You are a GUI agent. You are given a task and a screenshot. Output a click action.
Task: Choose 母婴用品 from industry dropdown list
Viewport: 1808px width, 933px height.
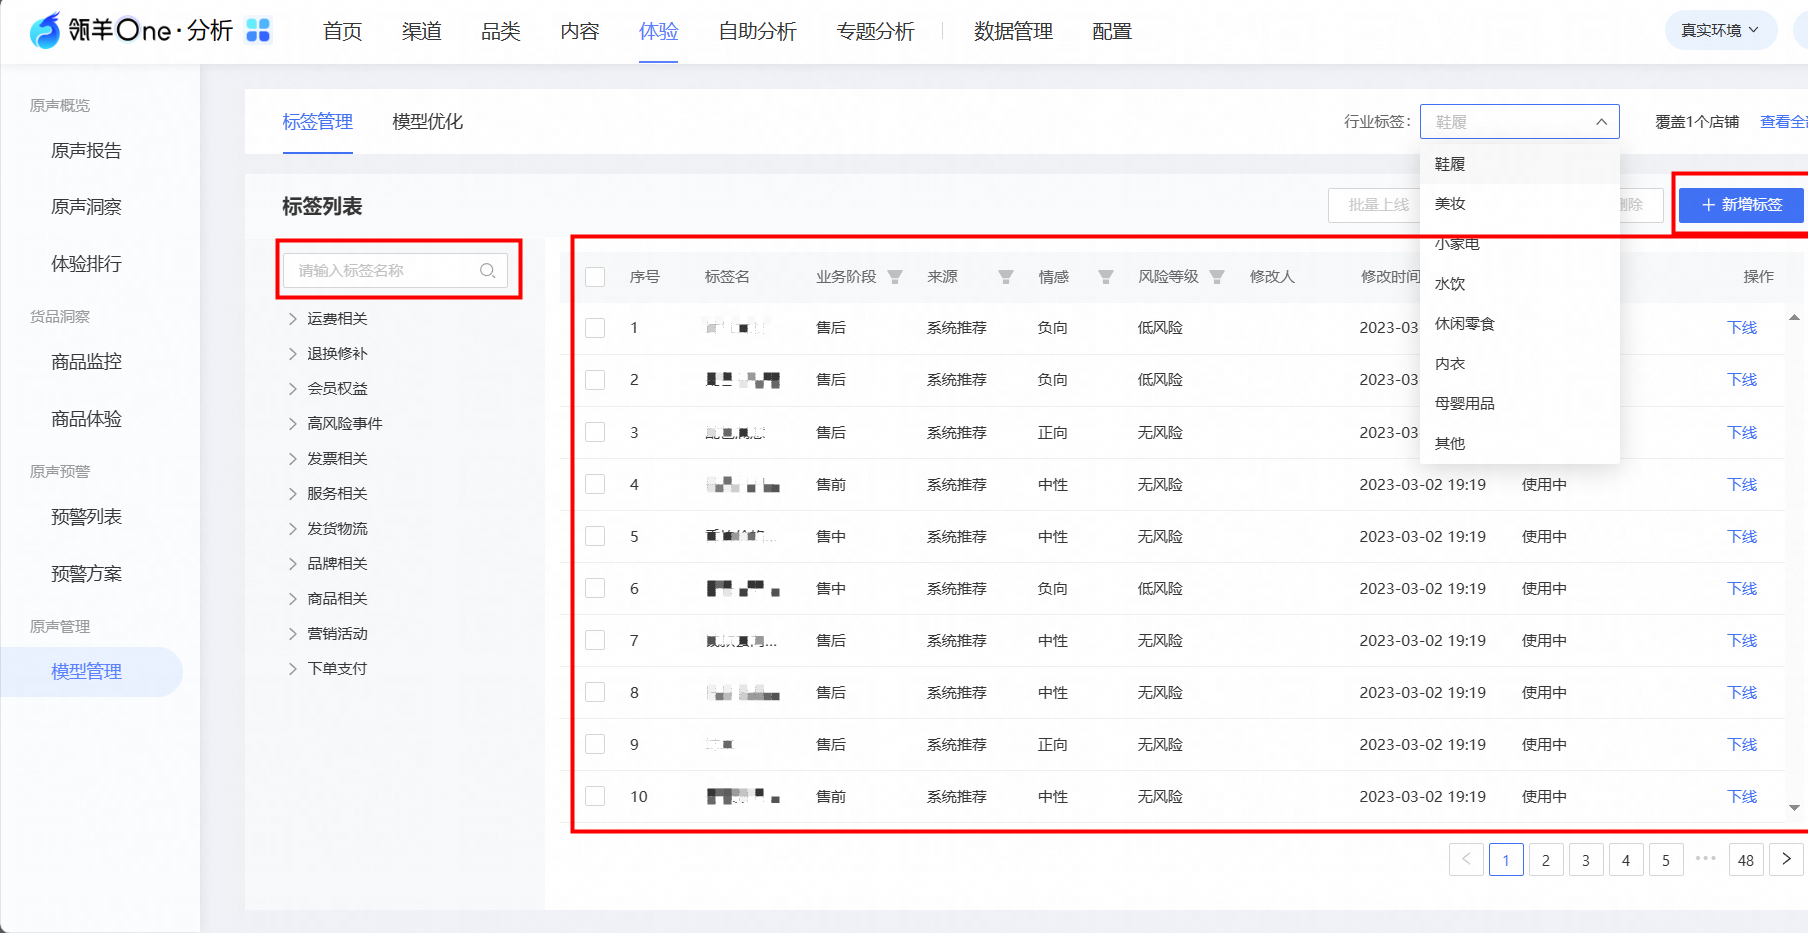tap(1519, 404)
